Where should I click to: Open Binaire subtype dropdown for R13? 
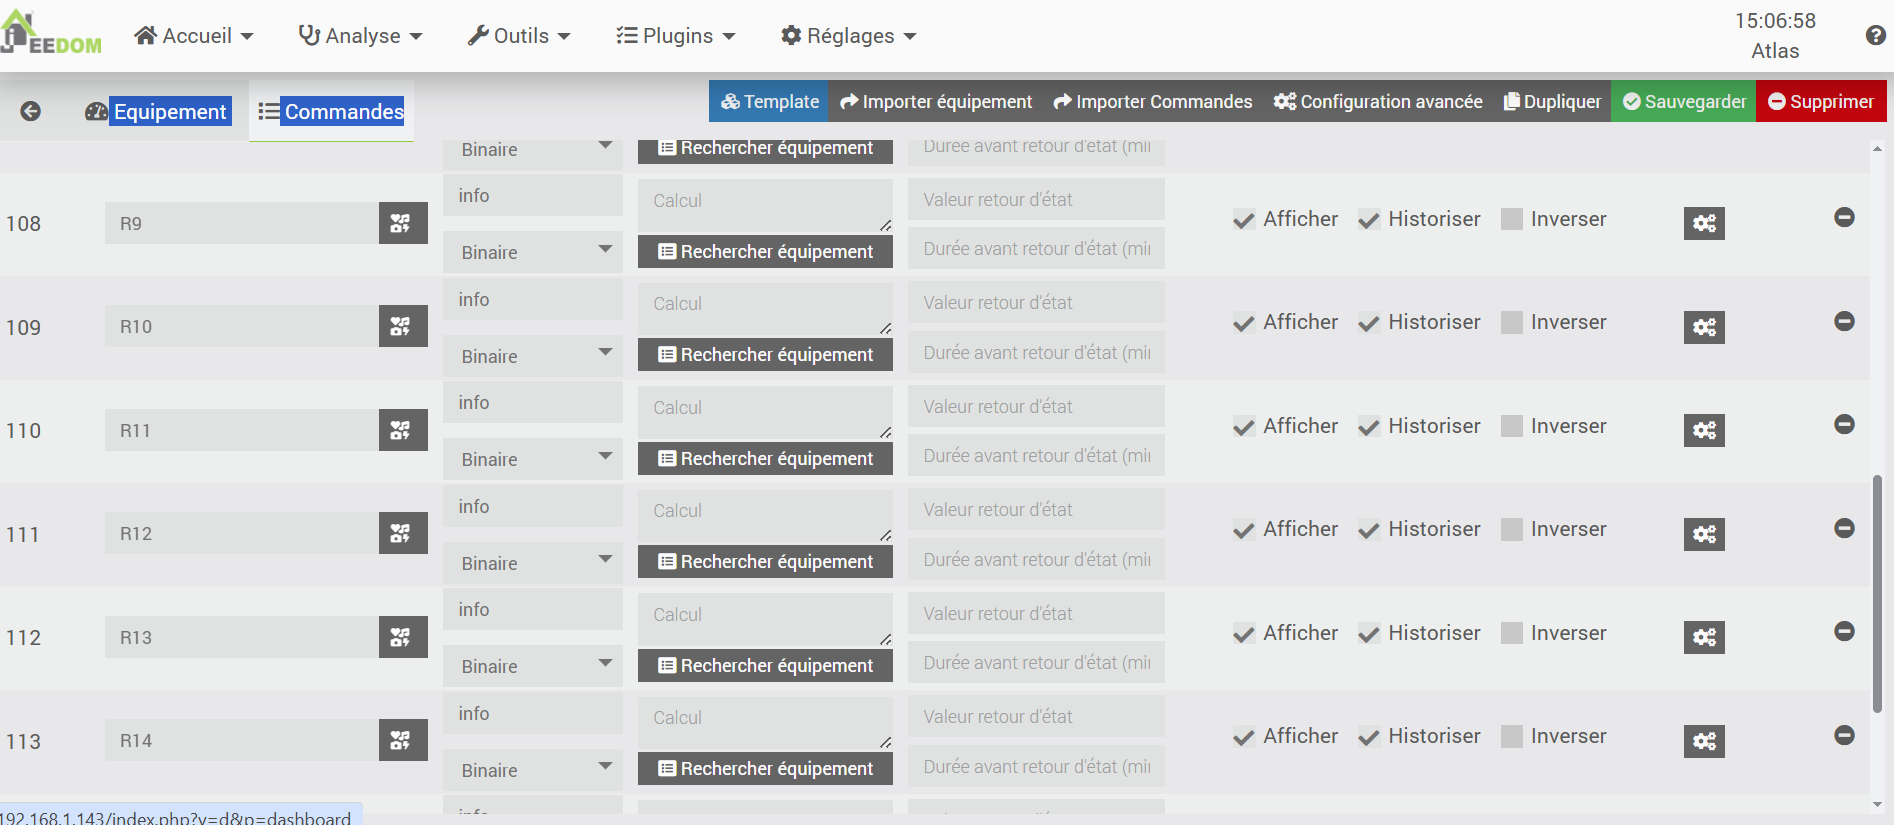(533, 666)
